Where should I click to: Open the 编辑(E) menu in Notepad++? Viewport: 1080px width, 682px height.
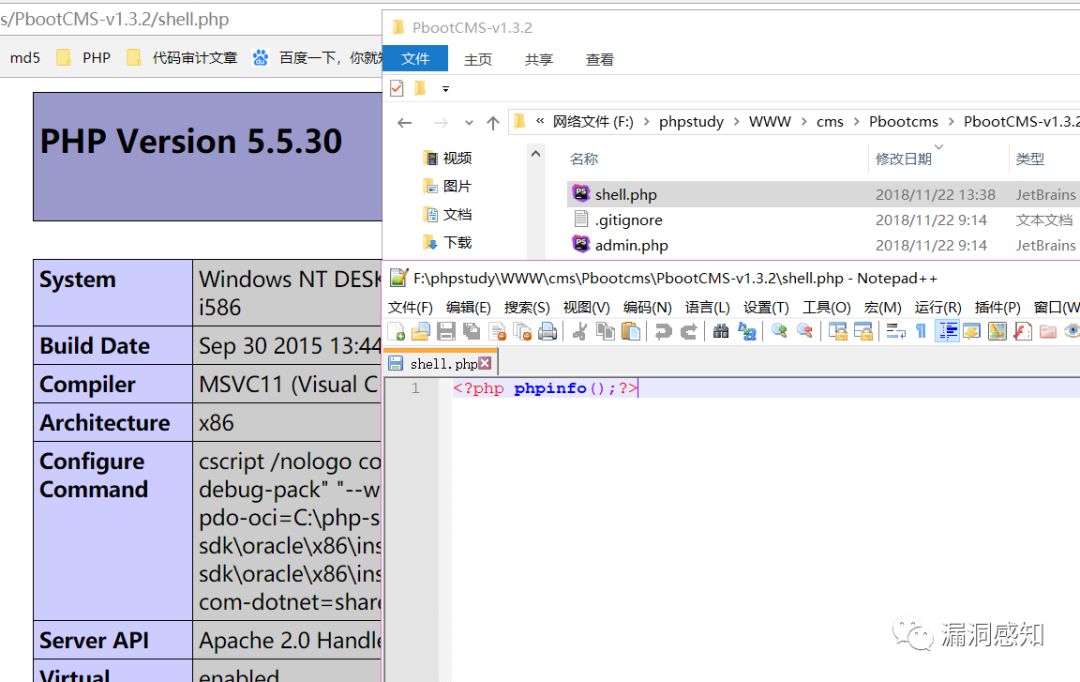(x=468, y=307)
